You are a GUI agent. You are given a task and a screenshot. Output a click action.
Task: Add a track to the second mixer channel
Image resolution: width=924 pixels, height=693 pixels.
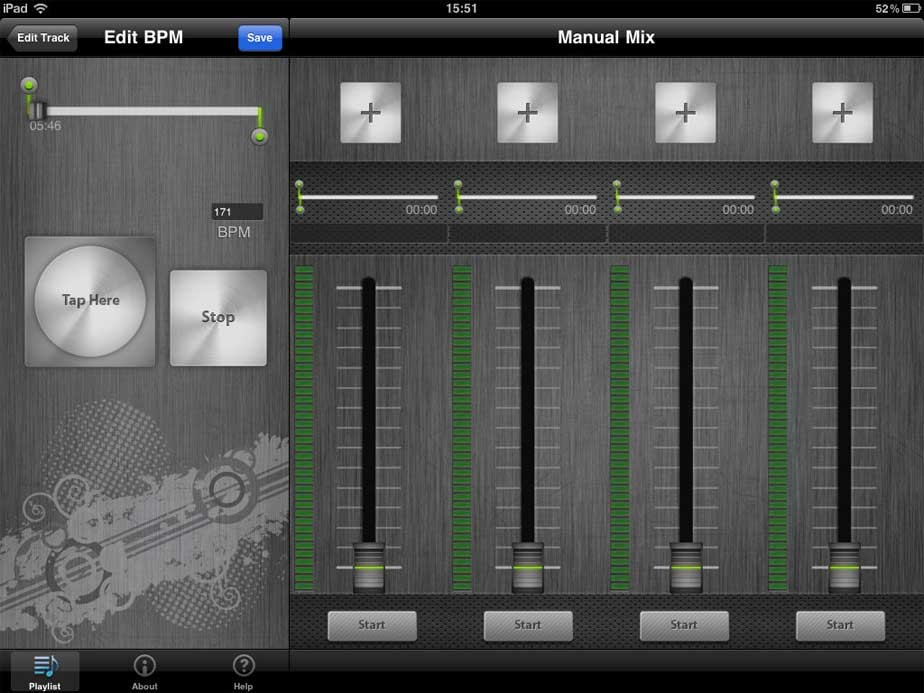coord(527,112)
